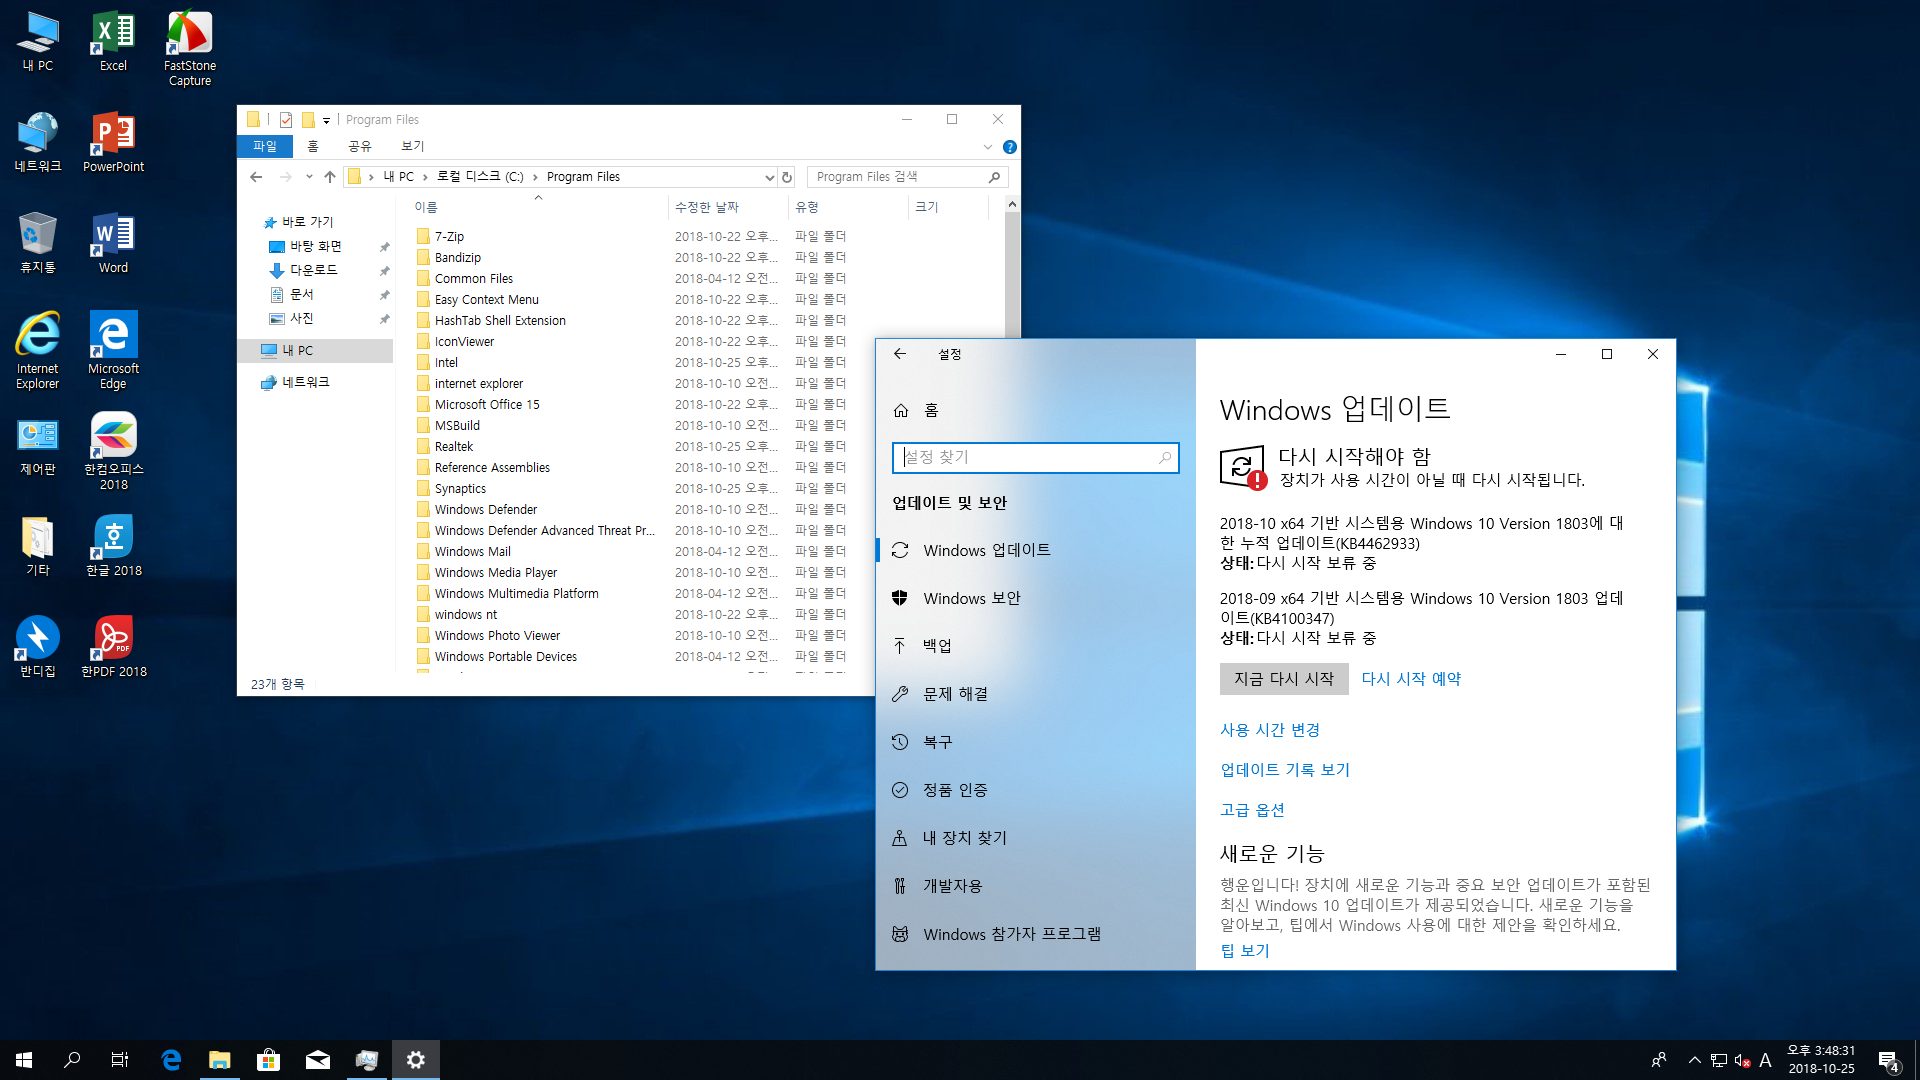This screenshot has height=1080, width=1920.
Task: Open the Quick Access Toolbar customize dropdown
Action: [x=326, y=120]
